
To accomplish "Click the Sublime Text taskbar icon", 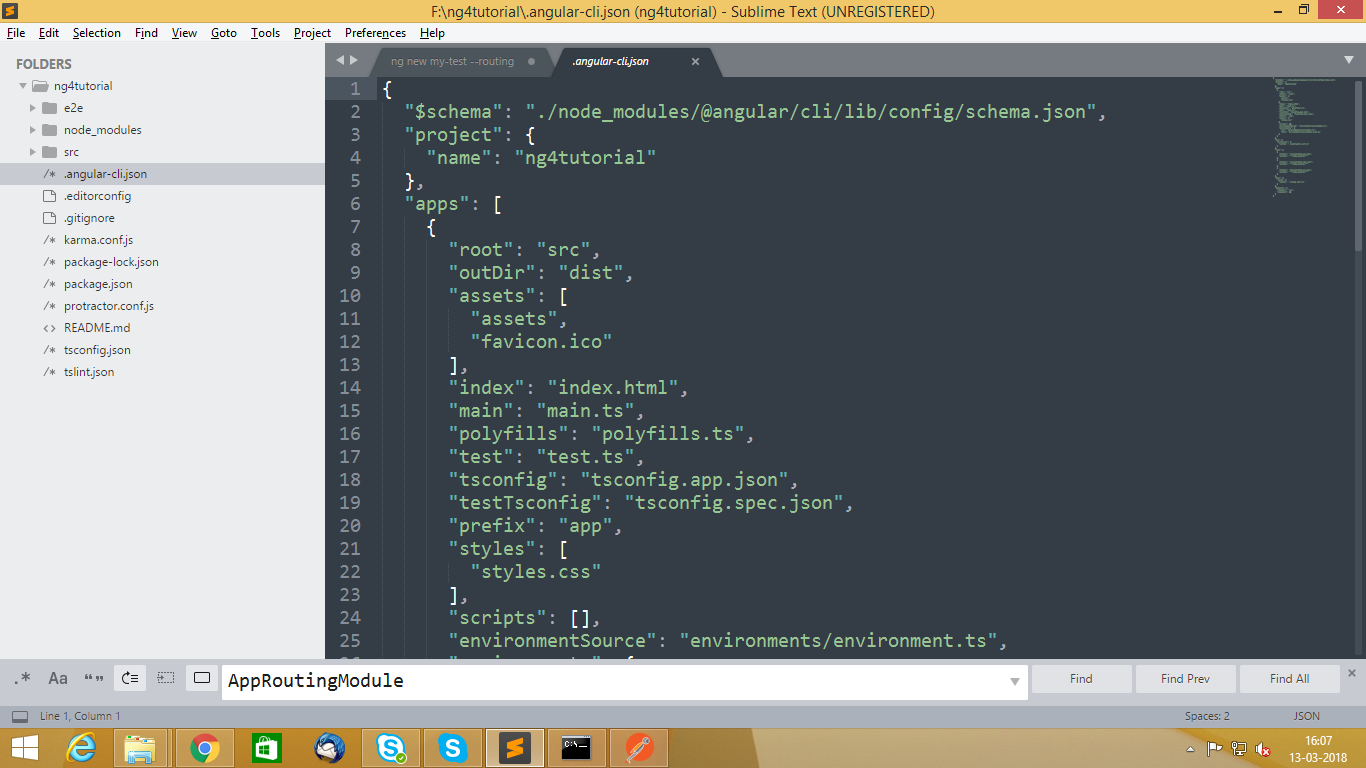I will 514,746.
